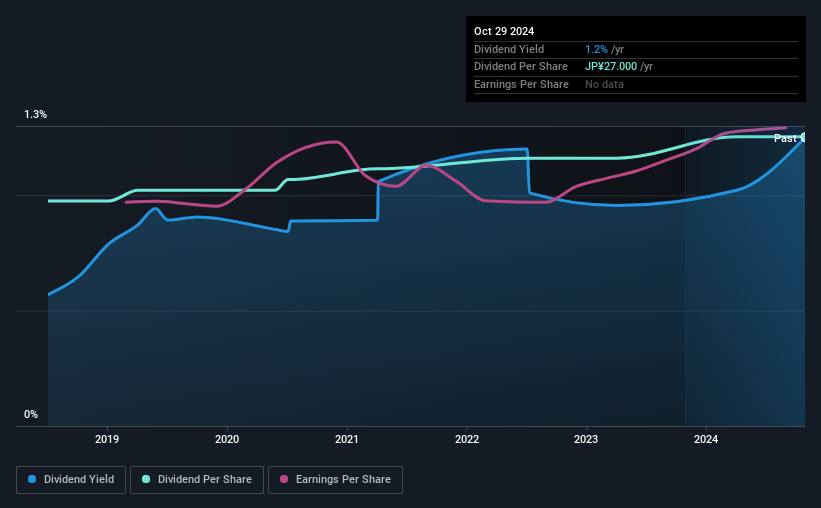The image size is (821, 508).
Task: Click the 2023 x-axis year label
Action: point(586,439)
